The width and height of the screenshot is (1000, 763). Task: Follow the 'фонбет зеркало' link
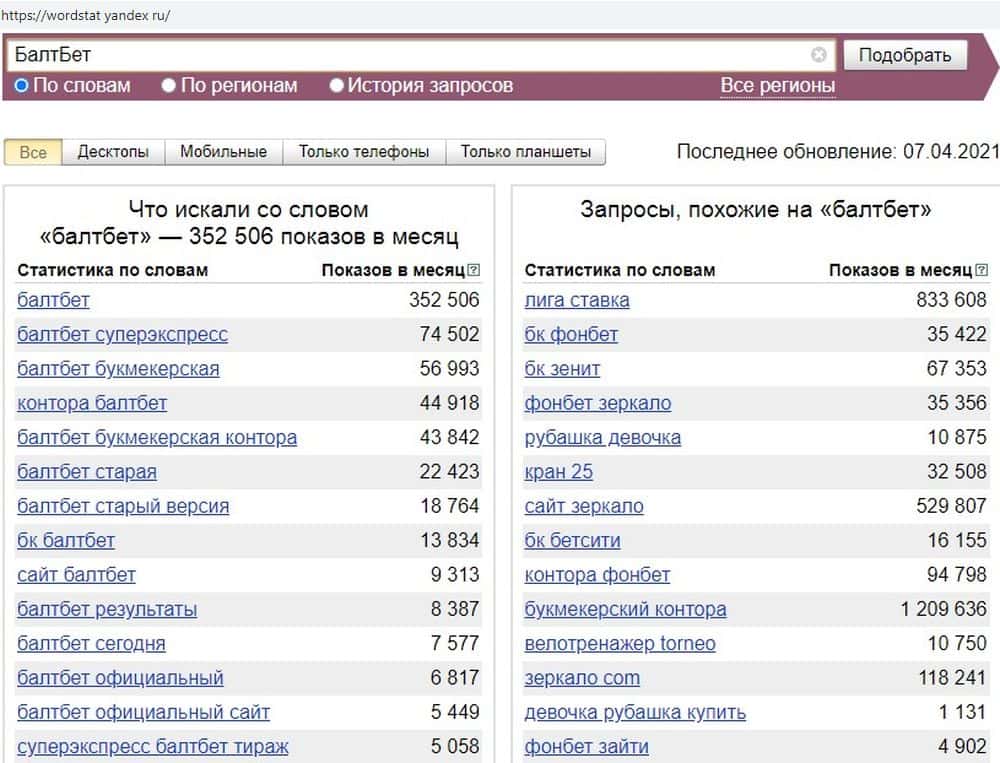tap(598, 403)
